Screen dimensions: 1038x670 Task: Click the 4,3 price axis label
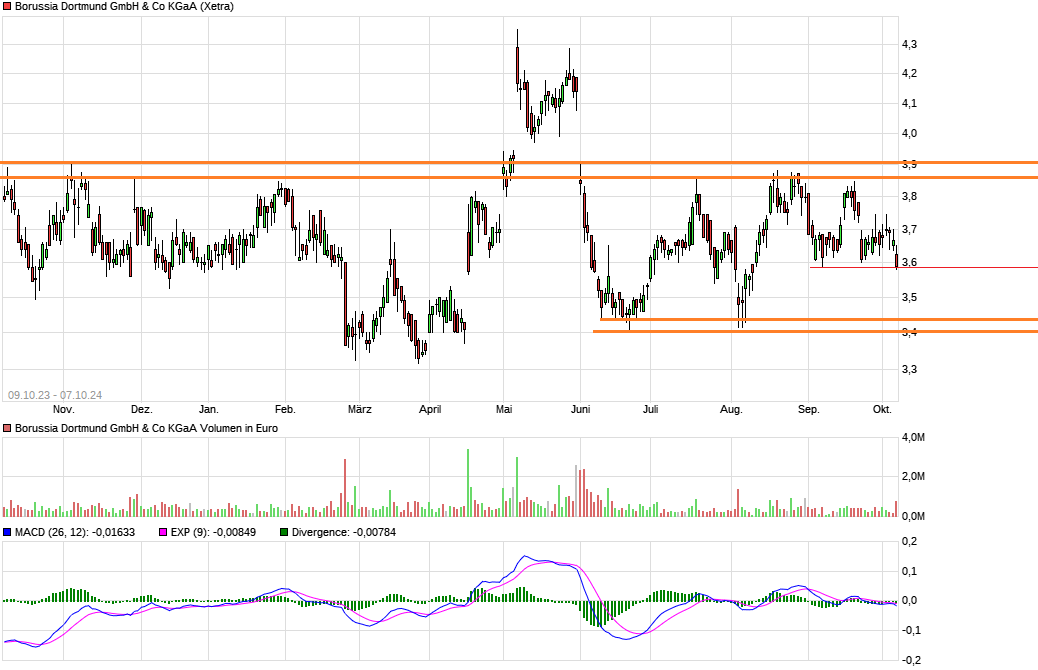click(x=910, y=44)
